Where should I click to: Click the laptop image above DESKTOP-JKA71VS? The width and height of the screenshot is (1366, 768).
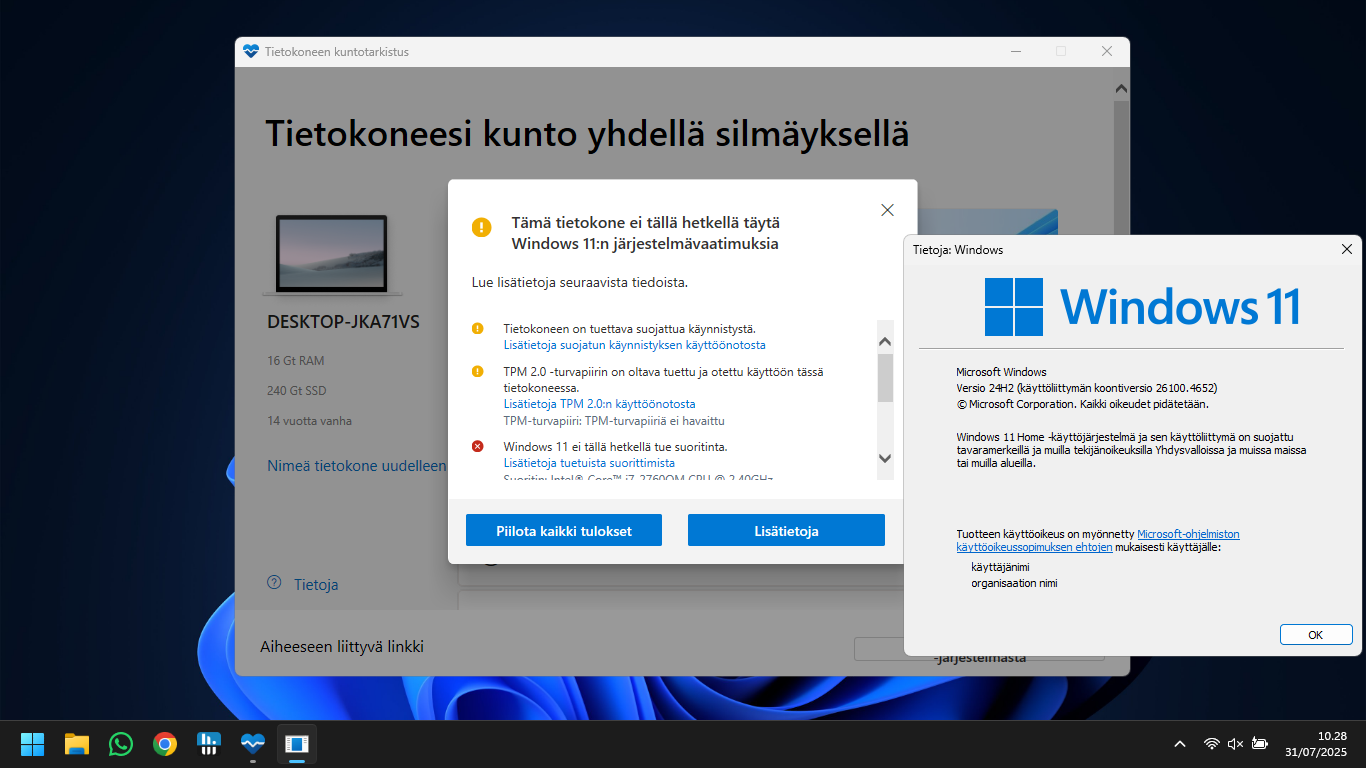(332, 253)
